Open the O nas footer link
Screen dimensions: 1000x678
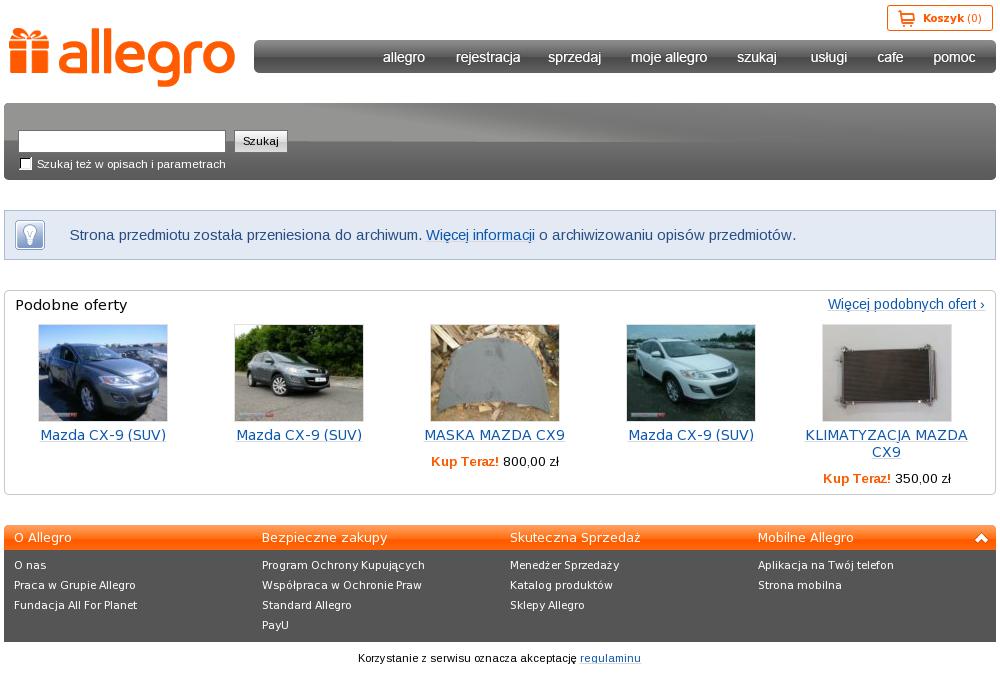pos(30,565)
